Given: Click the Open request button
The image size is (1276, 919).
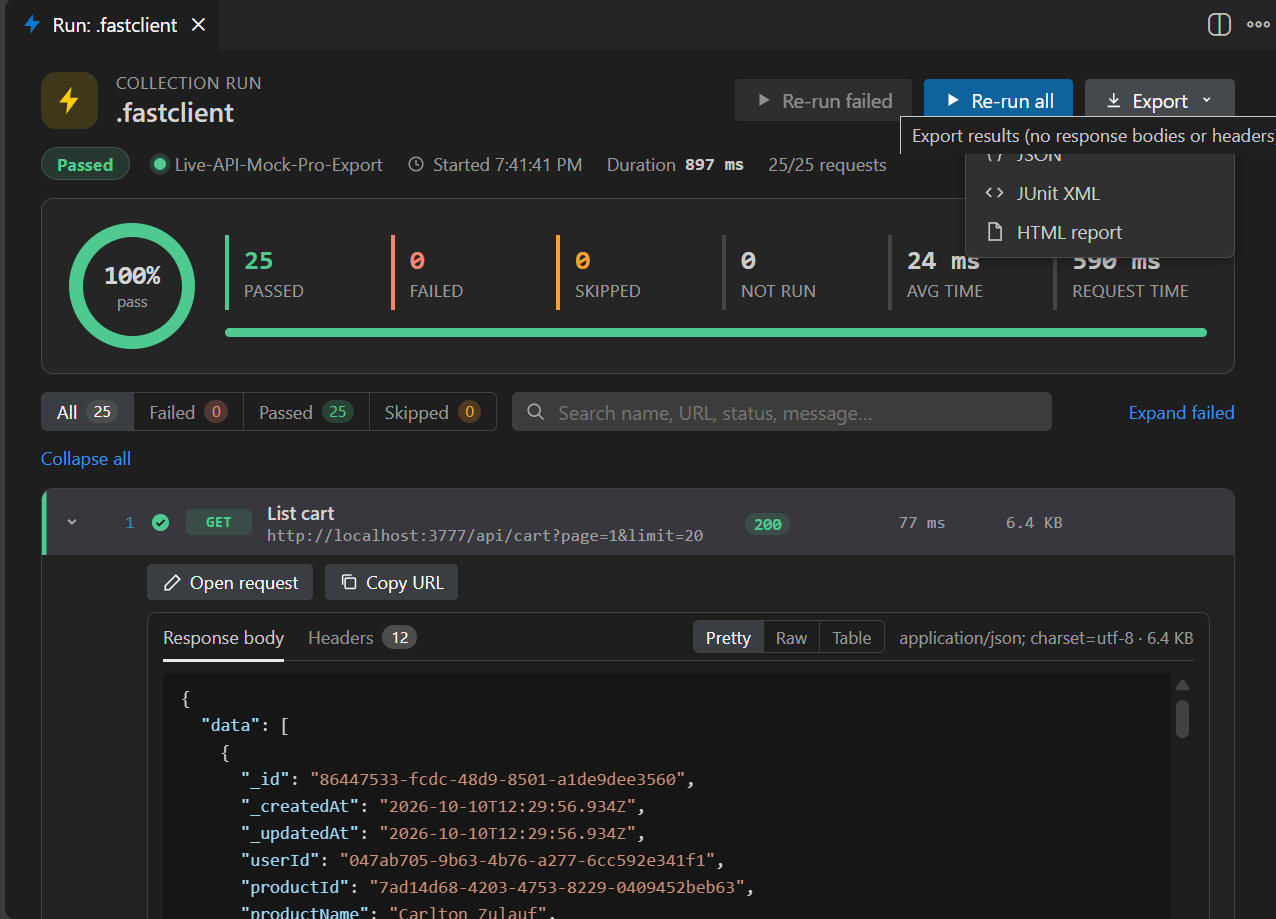Looking at the screenshot, I should coord(230,582).
